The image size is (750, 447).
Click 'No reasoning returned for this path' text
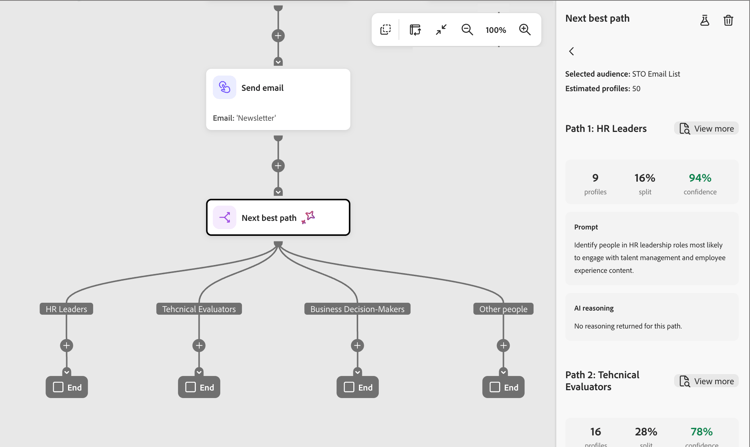coord(628,326)
